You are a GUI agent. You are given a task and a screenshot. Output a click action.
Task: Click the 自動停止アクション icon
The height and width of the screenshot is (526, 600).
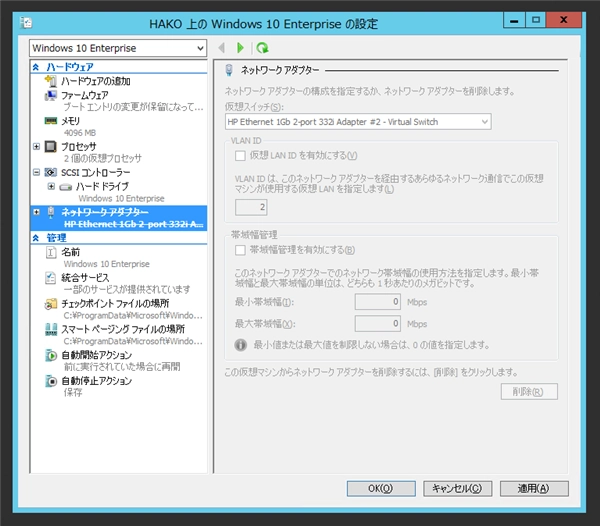click(51, 381)
